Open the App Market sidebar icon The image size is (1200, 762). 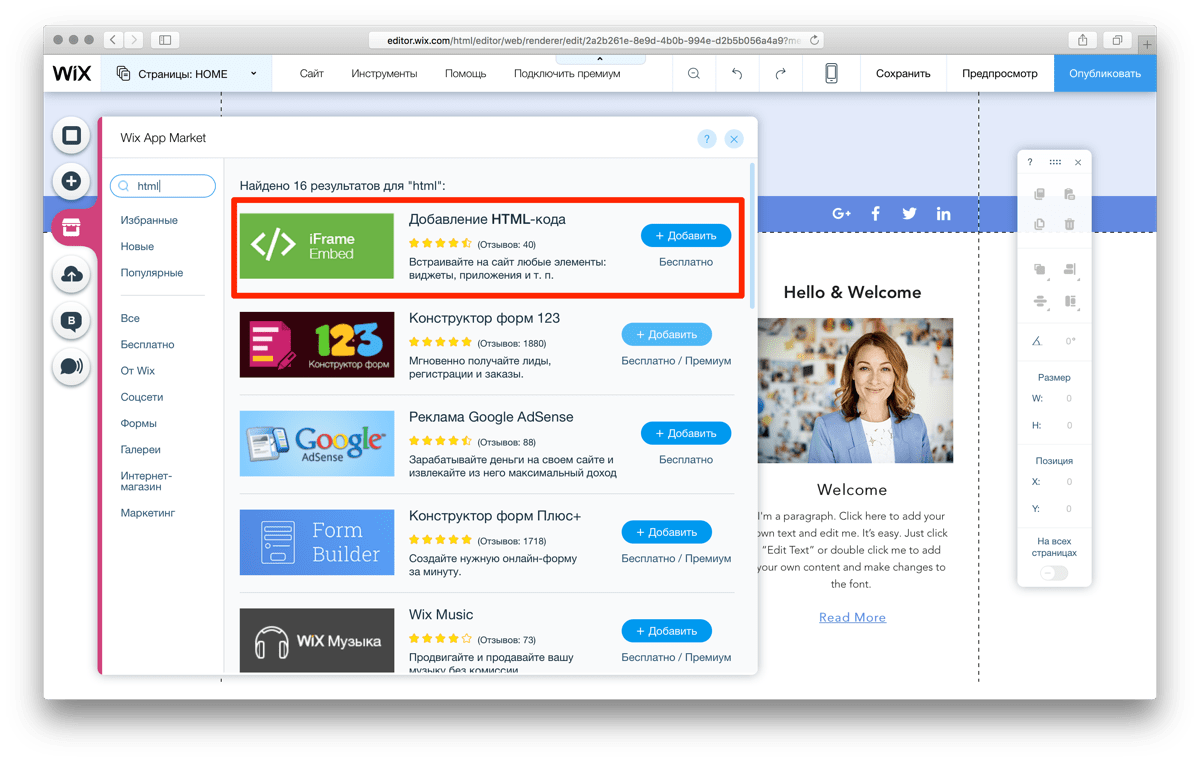coord(71,228)
